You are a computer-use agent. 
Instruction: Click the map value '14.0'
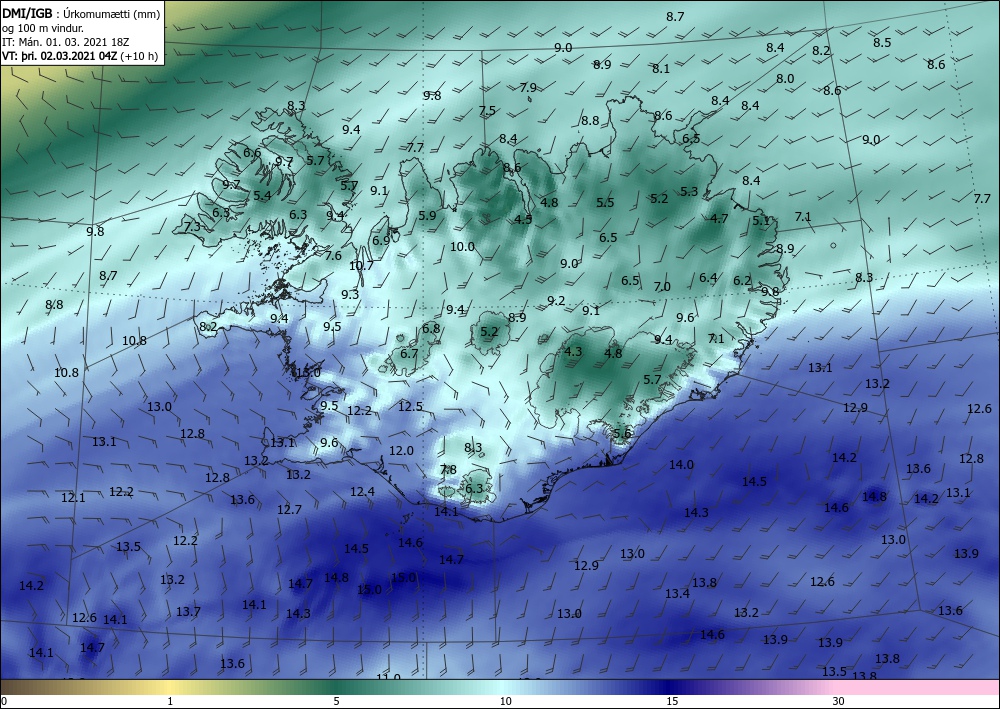click(x=681, y=465)
